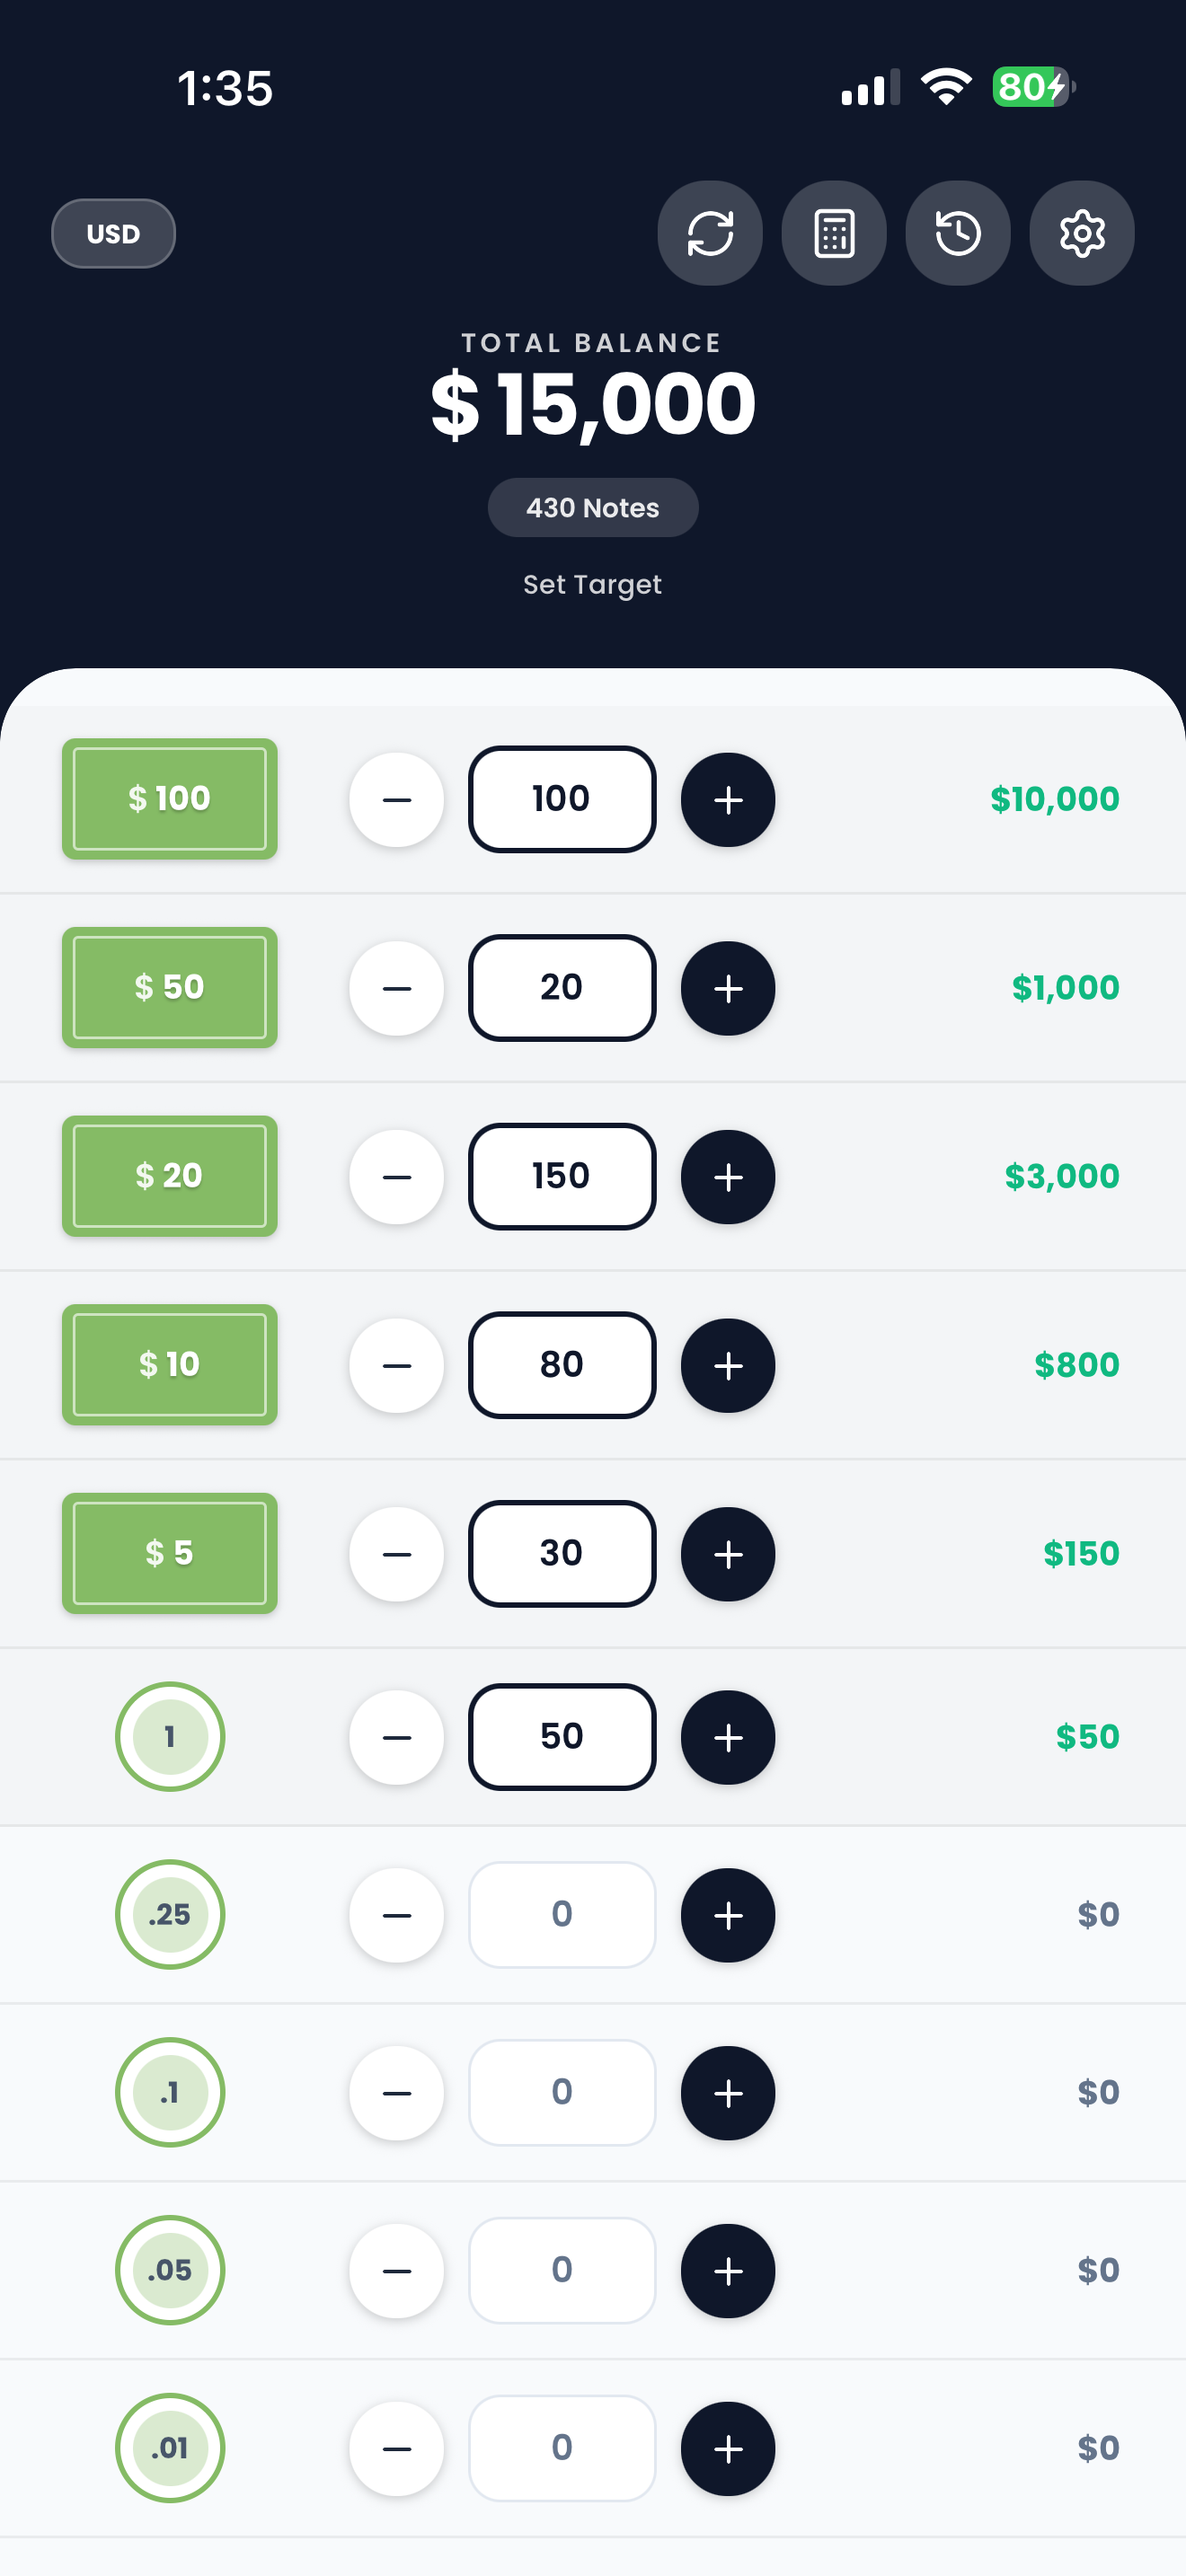The image size is (1186, 2576).
Task: Tap the refresh/reset counts icon
Action: tap(709, 233)
